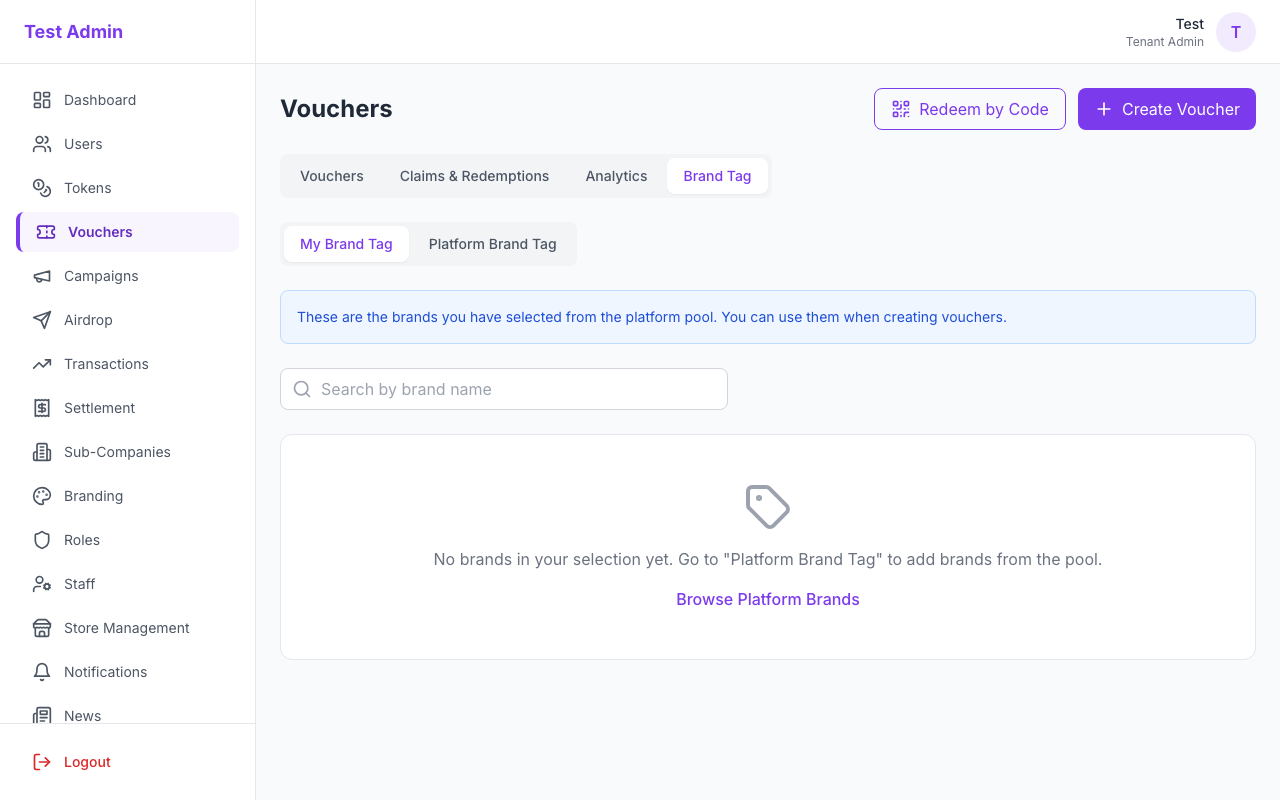Click the Tokens coins icon
Image resolution: width=1280 pixels, height=800 pixels.
pos(42,188)
